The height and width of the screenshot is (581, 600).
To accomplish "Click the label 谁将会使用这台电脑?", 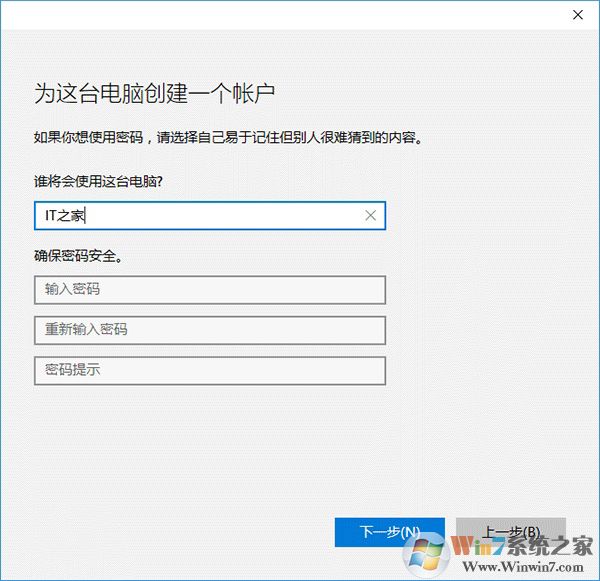I will pos(98,181).
